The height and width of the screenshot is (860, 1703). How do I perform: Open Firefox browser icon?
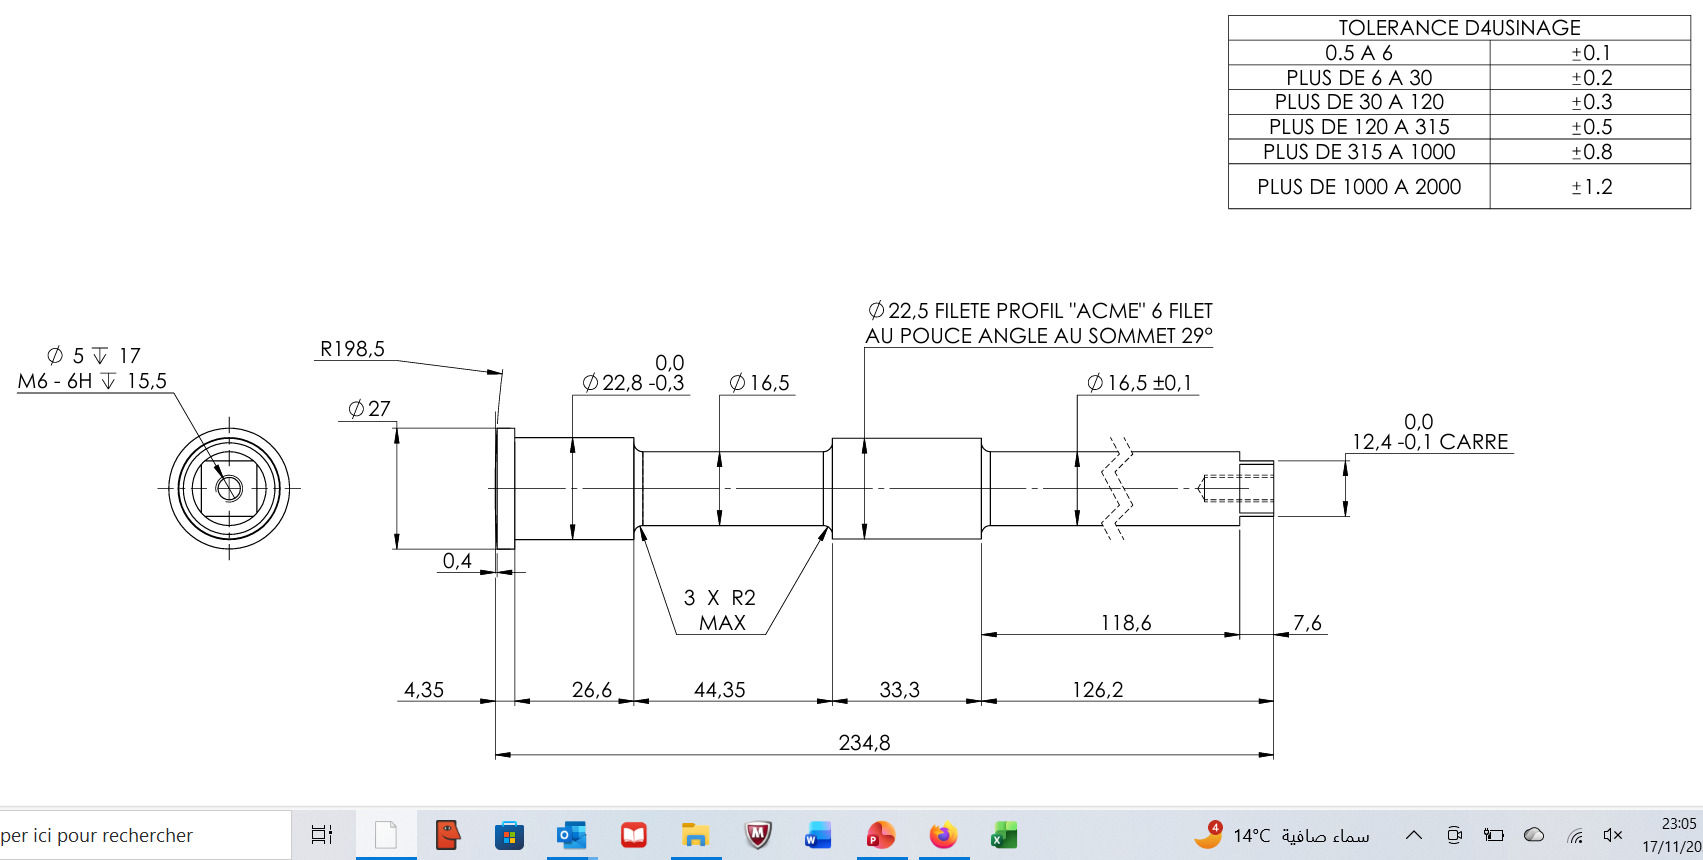pos(943,834)
